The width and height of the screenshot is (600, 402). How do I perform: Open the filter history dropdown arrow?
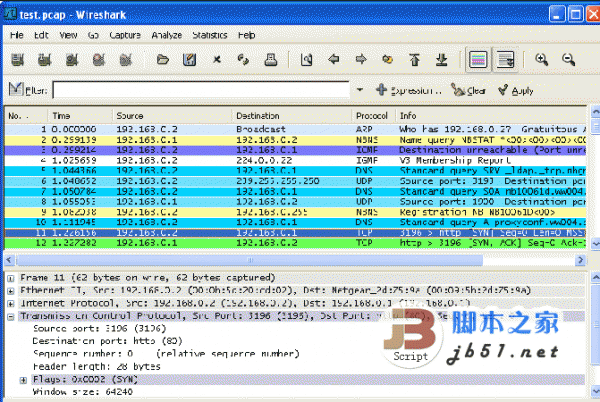[x=360, y=90]
